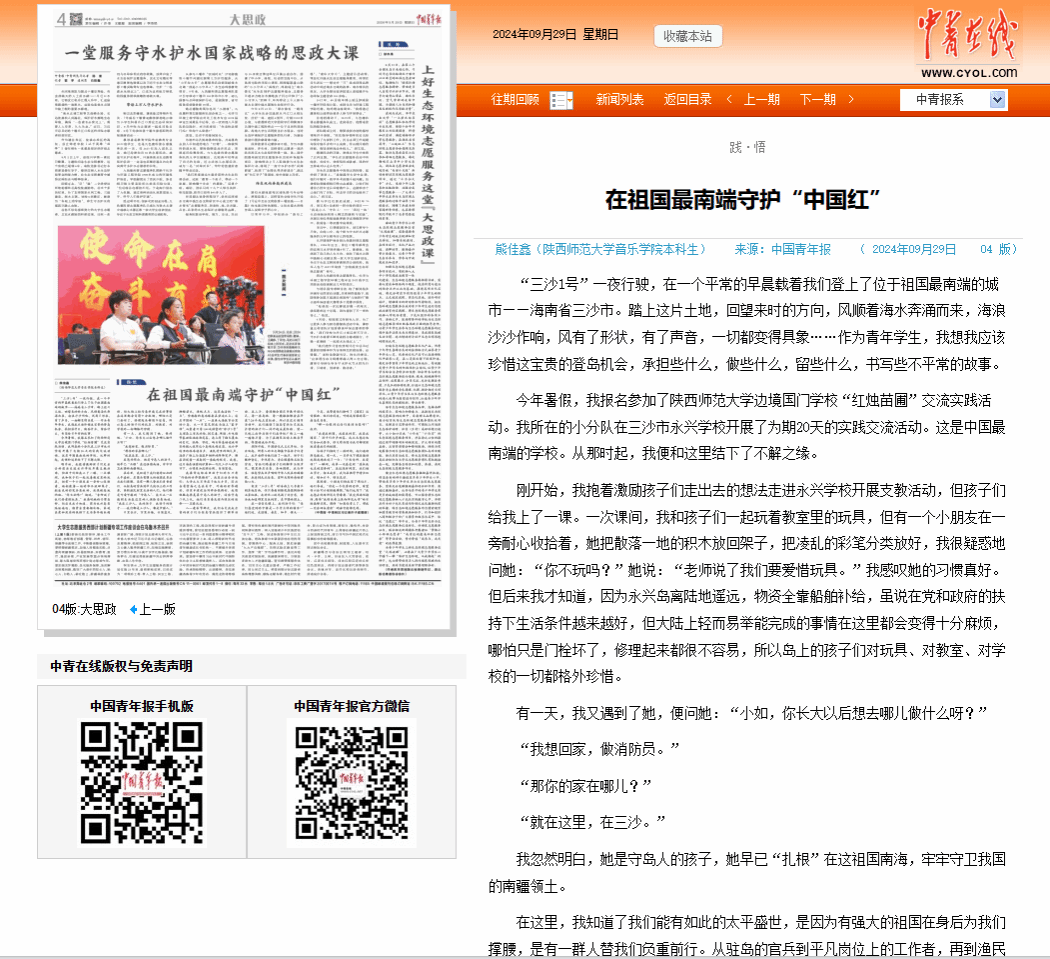Open the 往期回顾 calendar icon
Viewport: 1050px width, 959px height.
[561, 100]
